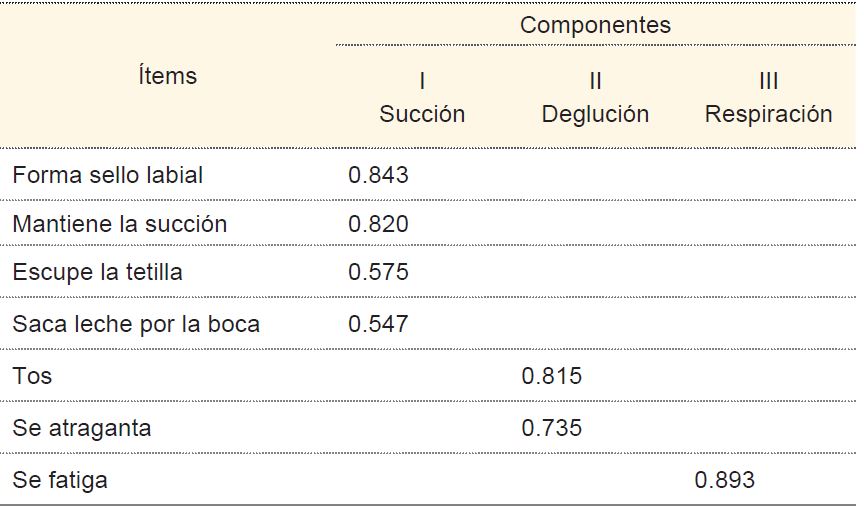864x508 pixels.
Task: Click the 0.815 value under Deglución
Action: click(x=551, y=376)
